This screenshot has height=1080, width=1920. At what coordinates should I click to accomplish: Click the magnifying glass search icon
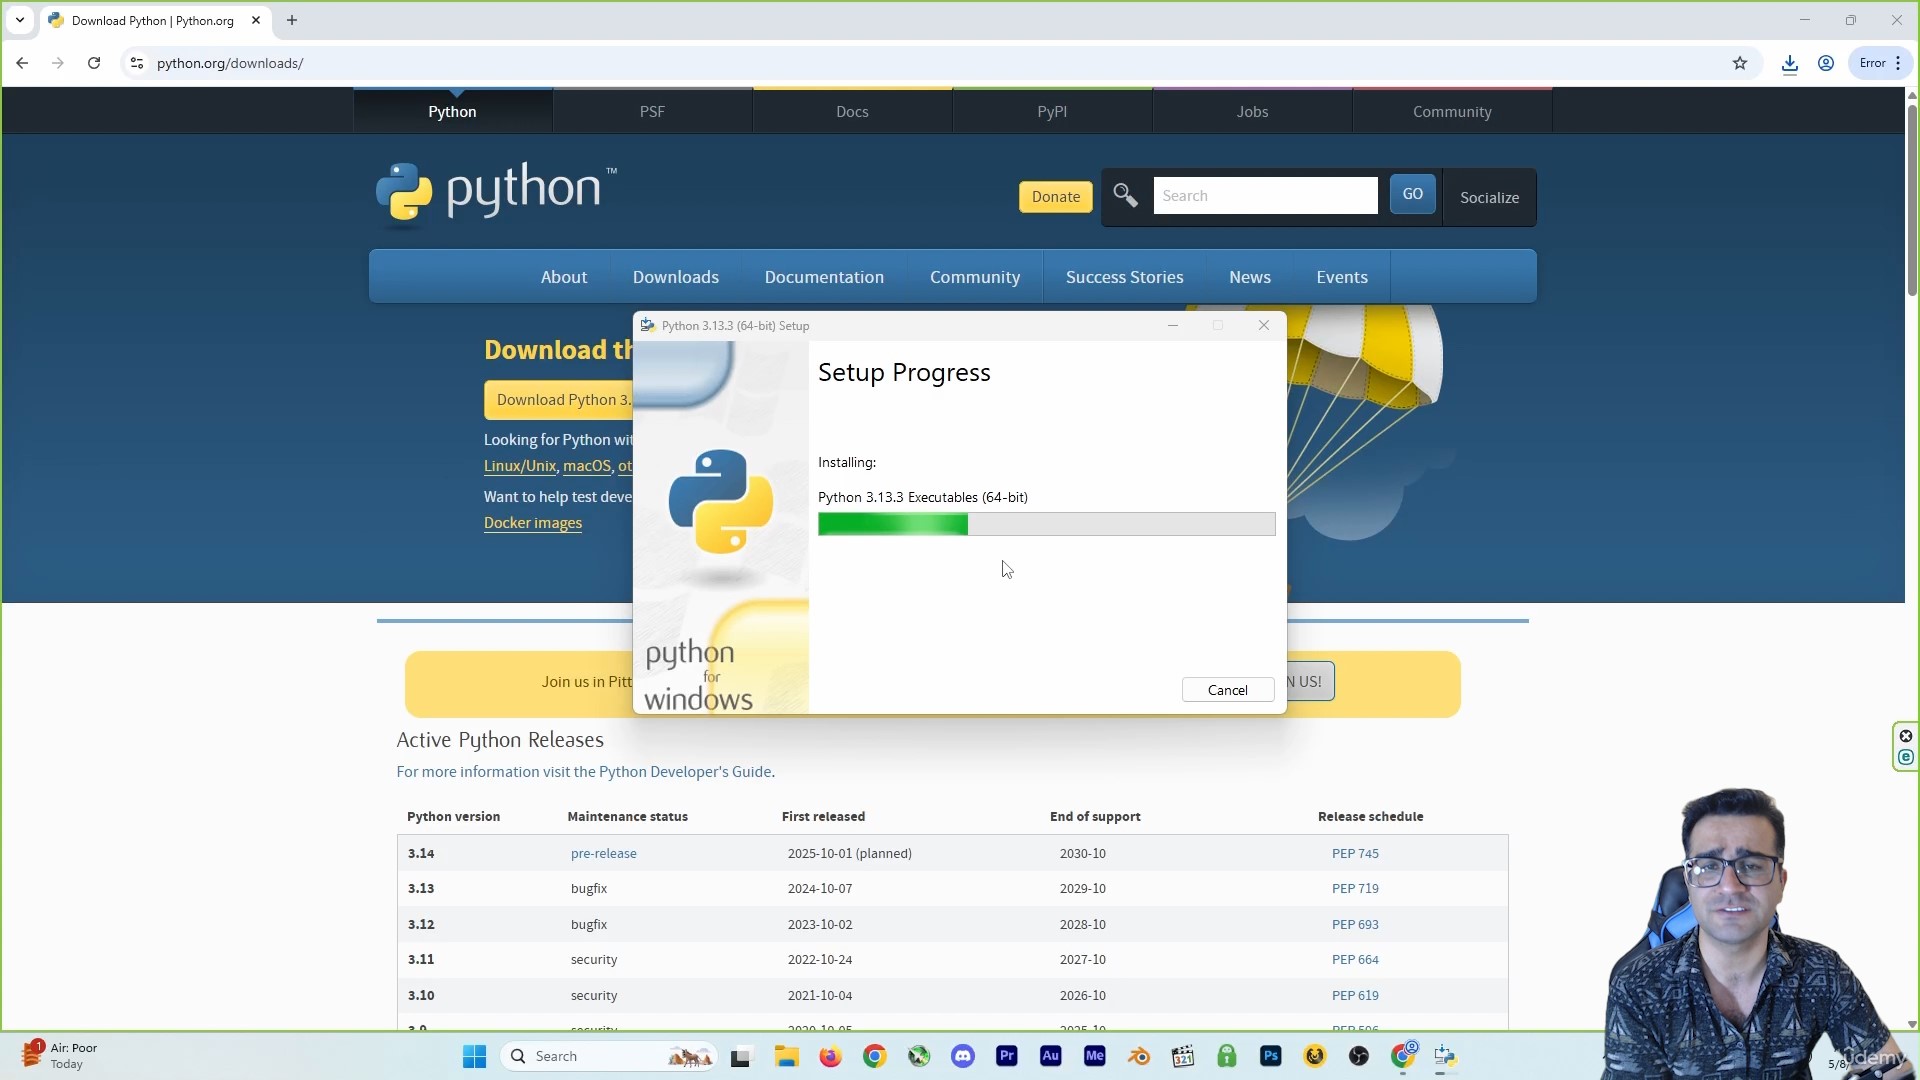[x=1125, y=195]
